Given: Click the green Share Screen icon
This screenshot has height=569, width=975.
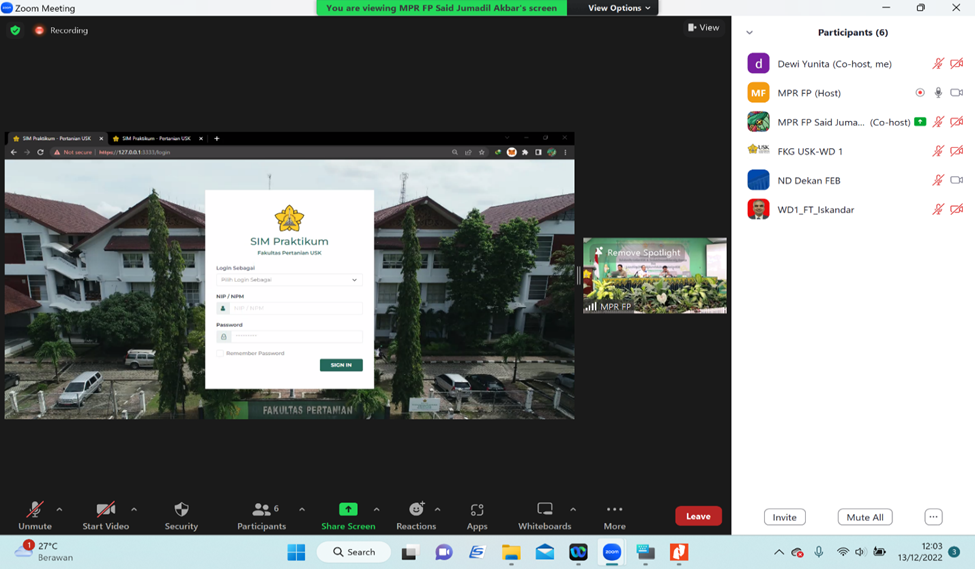Looking at the screenshot, I should (x=348, y=509).
